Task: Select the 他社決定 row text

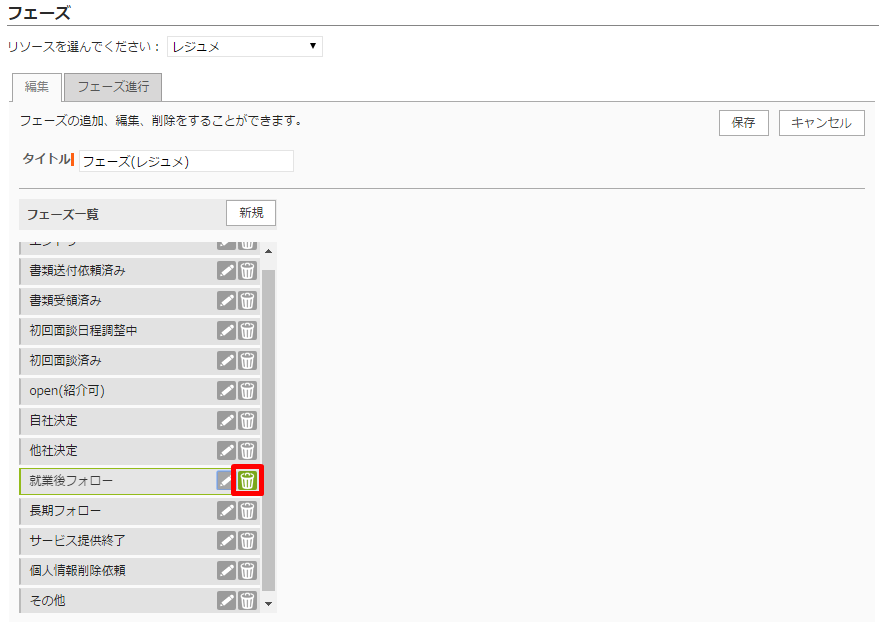Action: pos(53,451)
